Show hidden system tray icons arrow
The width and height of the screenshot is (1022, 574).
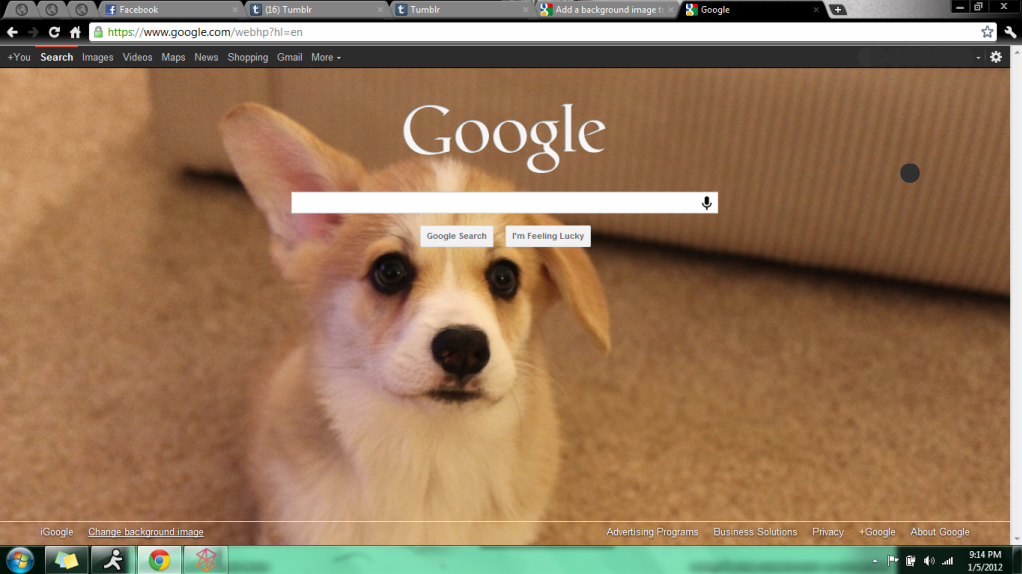coord(875,560)
